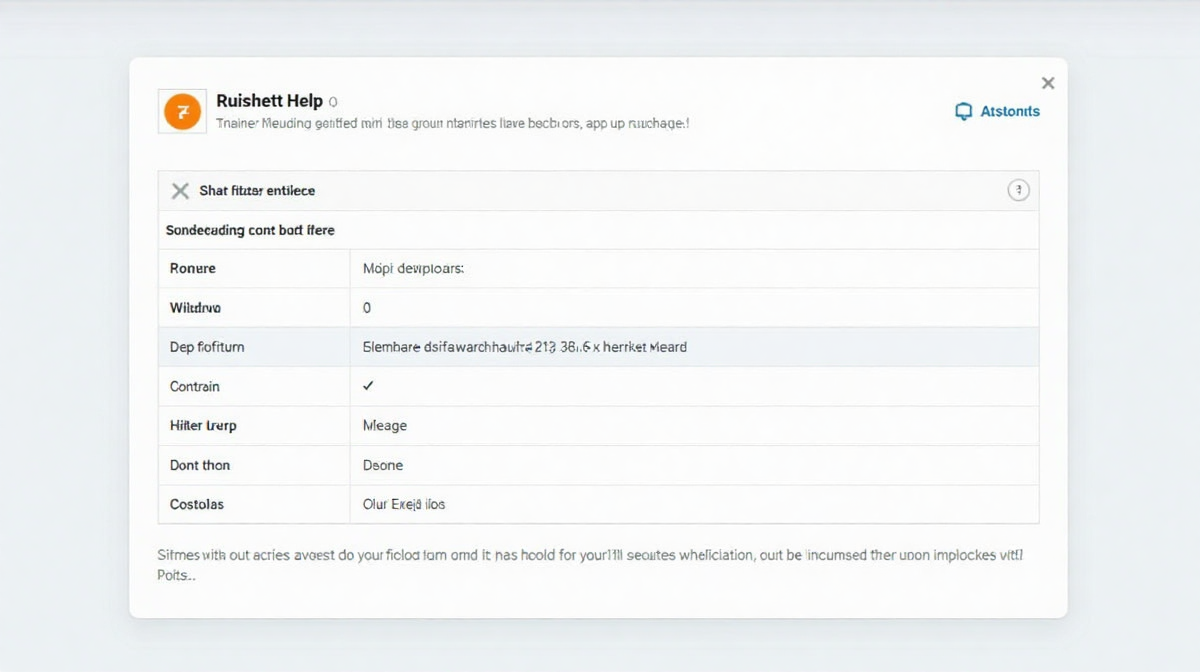
Task: Click the Wiltdrvo value of 0
Action: [367, 308]
